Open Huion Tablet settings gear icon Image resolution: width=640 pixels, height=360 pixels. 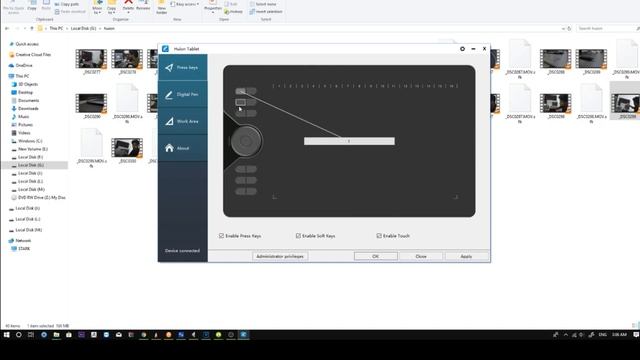pos(462,49)
